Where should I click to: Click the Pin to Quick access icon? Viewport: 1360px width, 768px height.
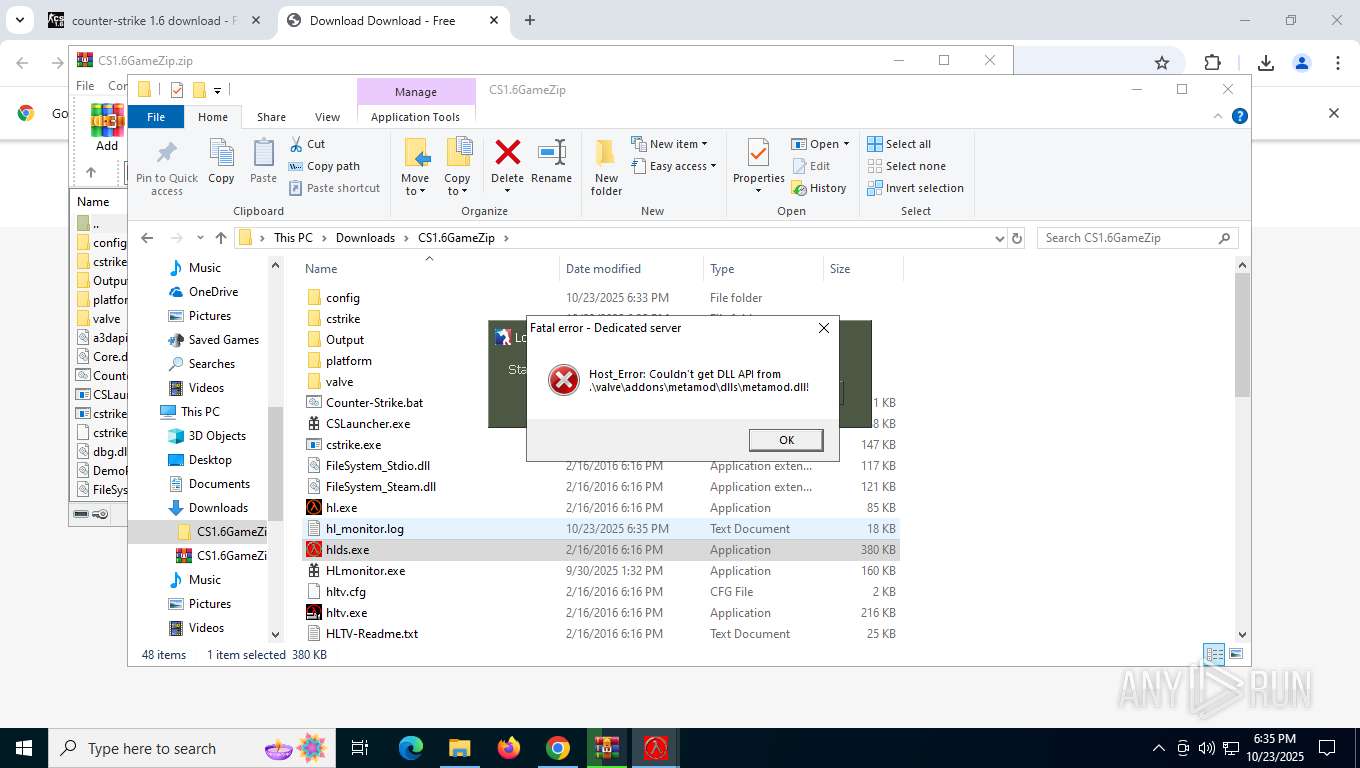click(x=167, y=152)
